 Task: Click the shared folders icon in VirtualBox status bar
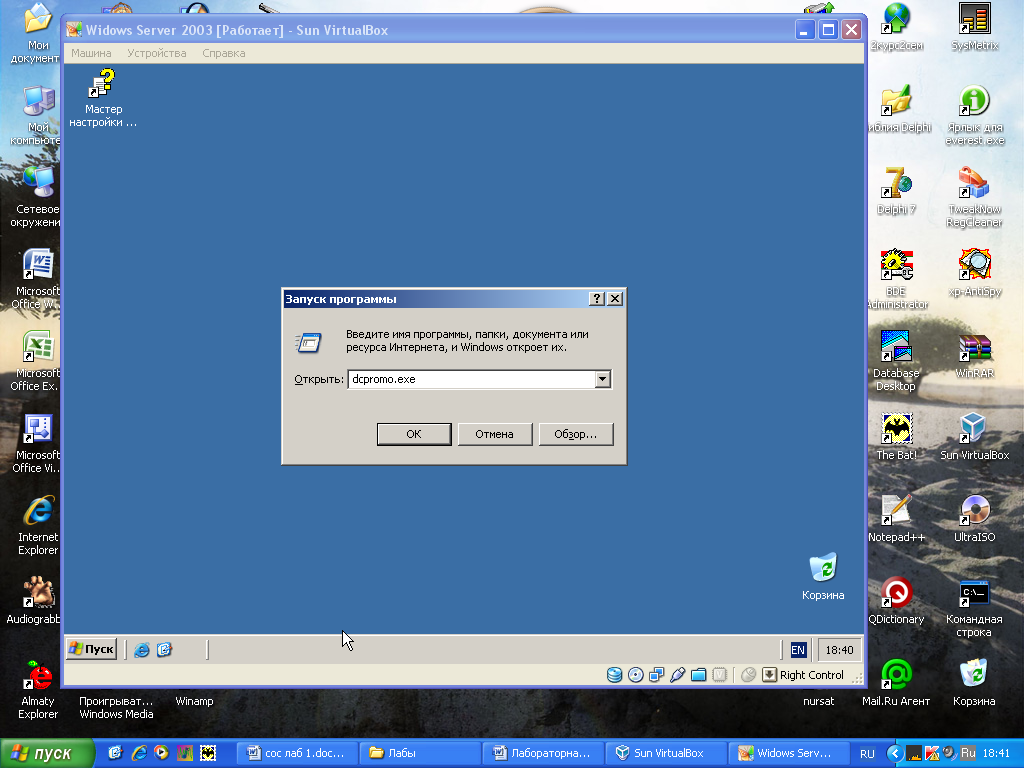(698, 675)
